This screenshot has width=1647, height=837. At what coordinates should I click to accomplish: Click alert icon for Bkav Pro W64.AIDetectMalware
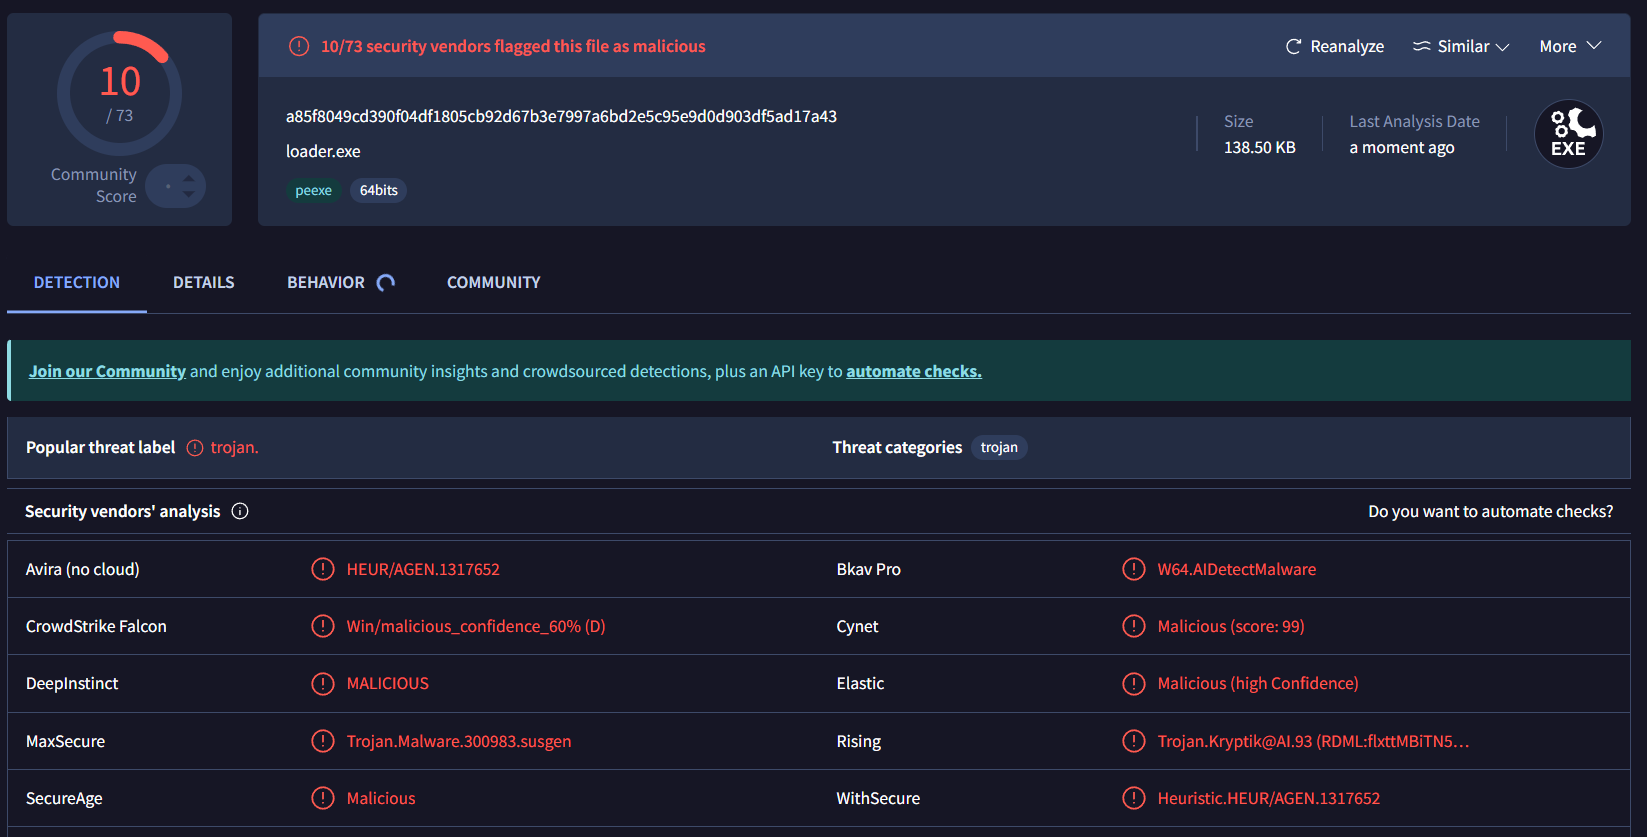pos(1134,569)
